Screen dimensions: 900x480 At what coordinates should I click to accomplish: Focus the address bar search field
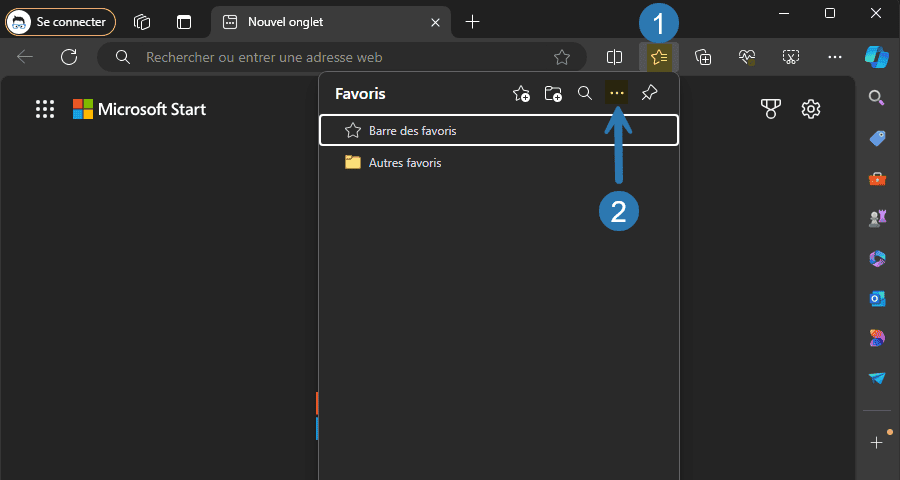click(342, 57)
